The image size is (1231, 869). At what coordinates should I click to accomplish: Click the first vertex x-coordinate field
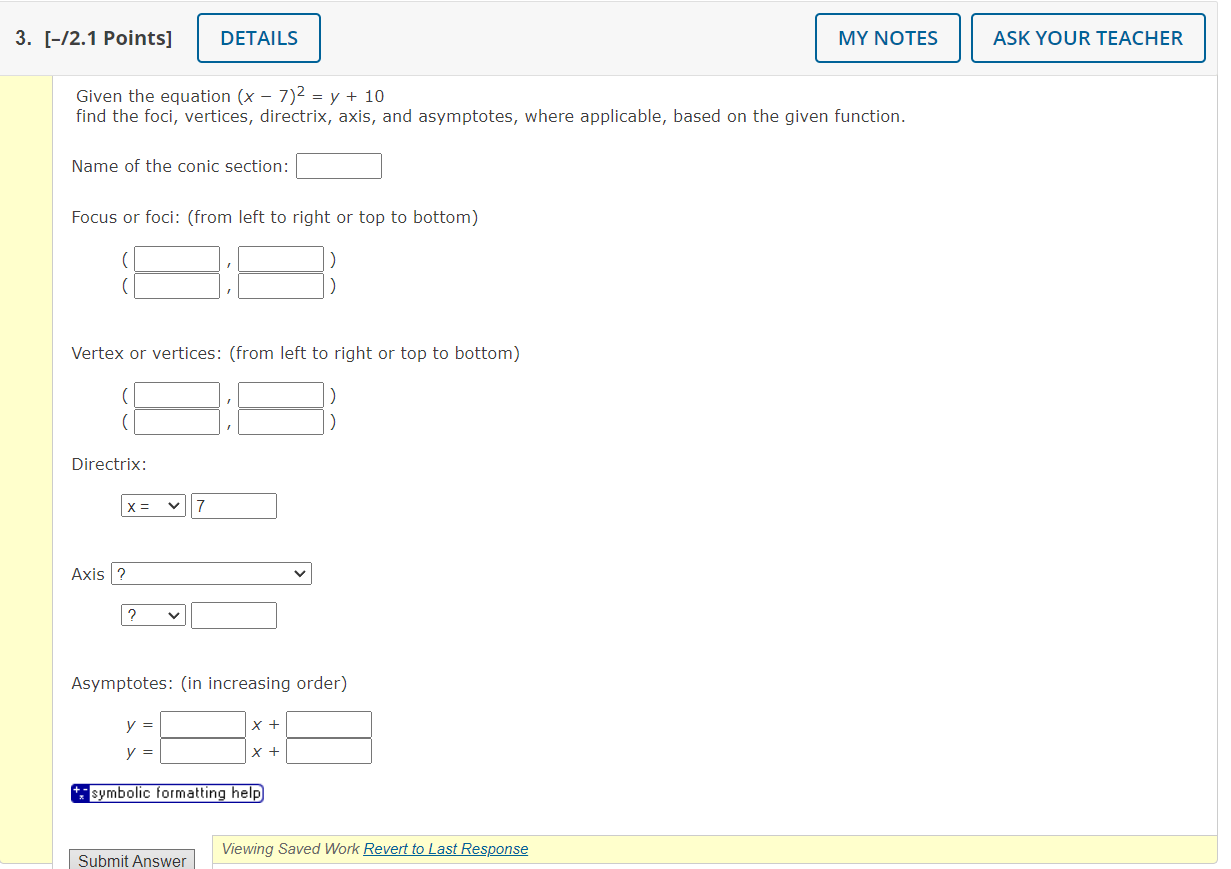(177, 394)
